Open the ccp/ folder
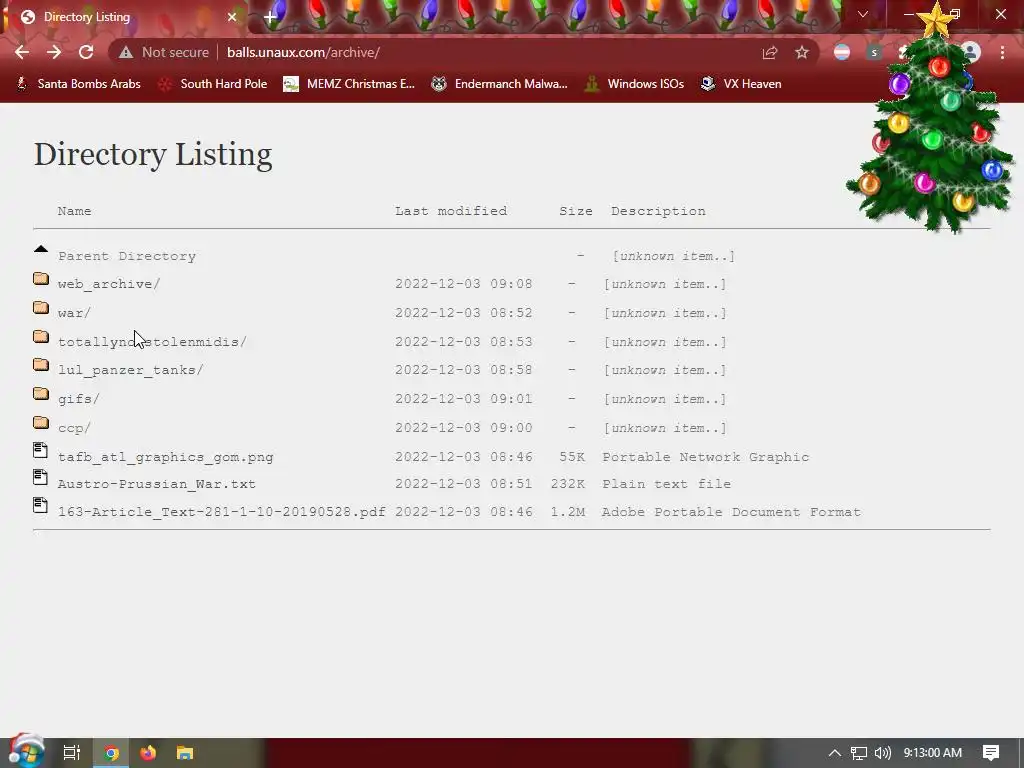 coord(74,428)
